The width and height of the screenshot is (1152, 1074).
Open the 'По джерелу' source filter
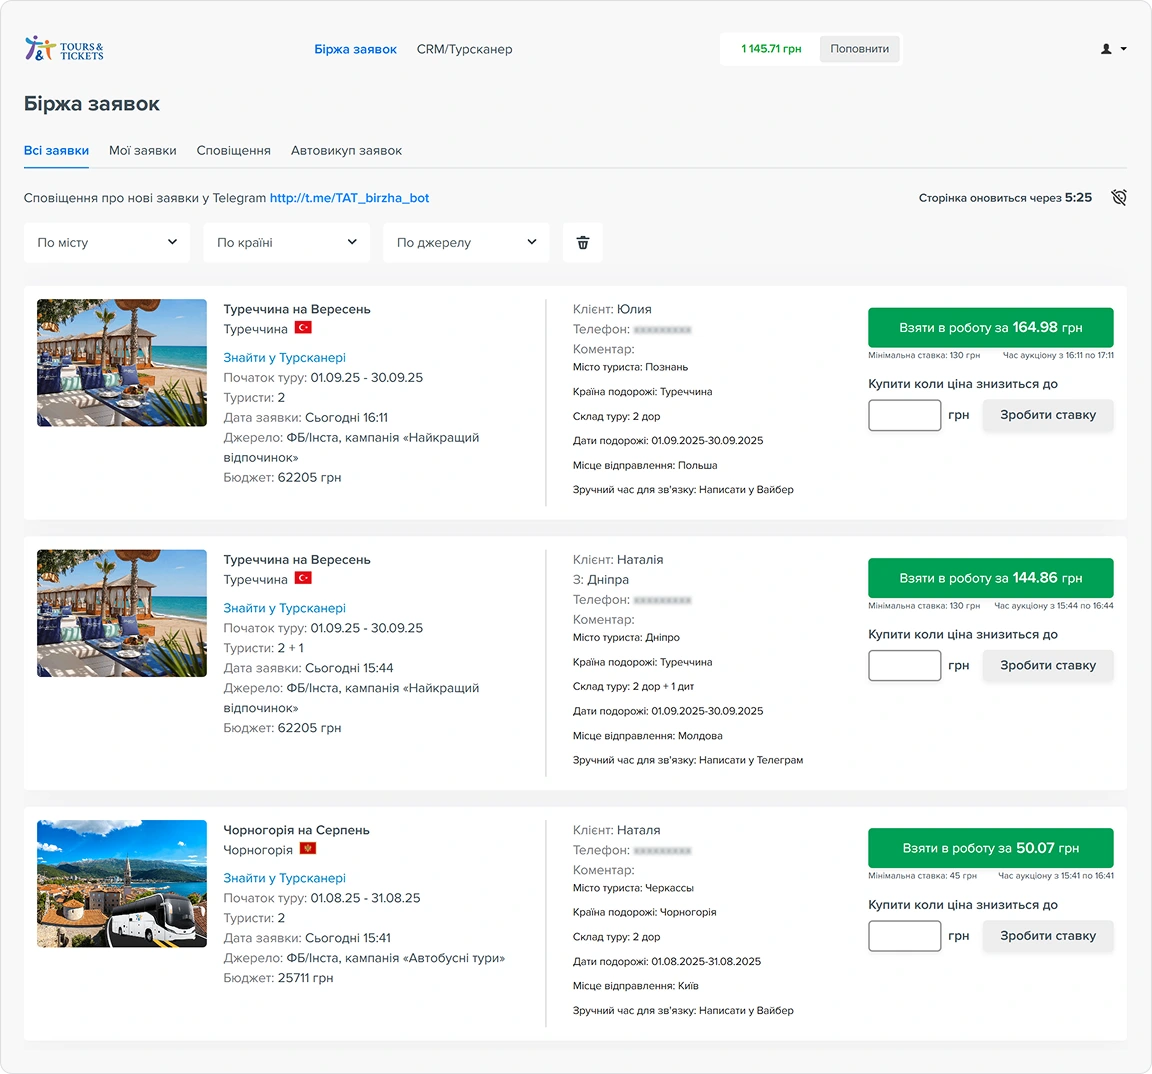tap(466, 243)
